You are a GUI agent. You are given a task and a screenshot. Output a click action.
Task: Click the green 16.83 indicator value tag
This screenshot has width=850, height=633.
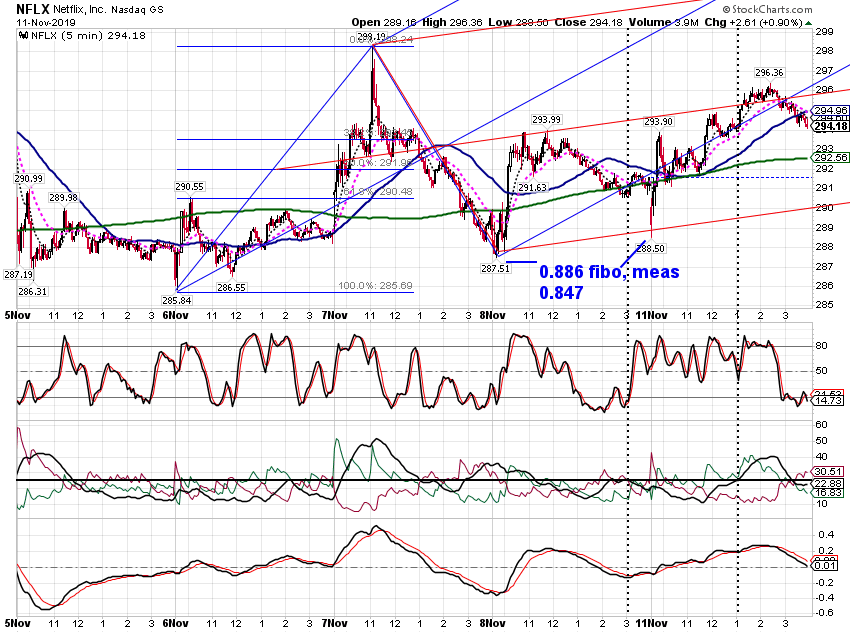point(829,492)
